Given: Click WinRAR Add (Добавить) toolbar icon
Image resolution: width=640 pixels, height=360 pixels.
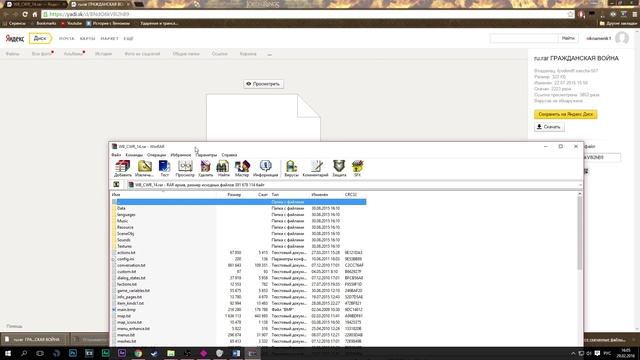Looking at the screenshot, I should [122, 168].
